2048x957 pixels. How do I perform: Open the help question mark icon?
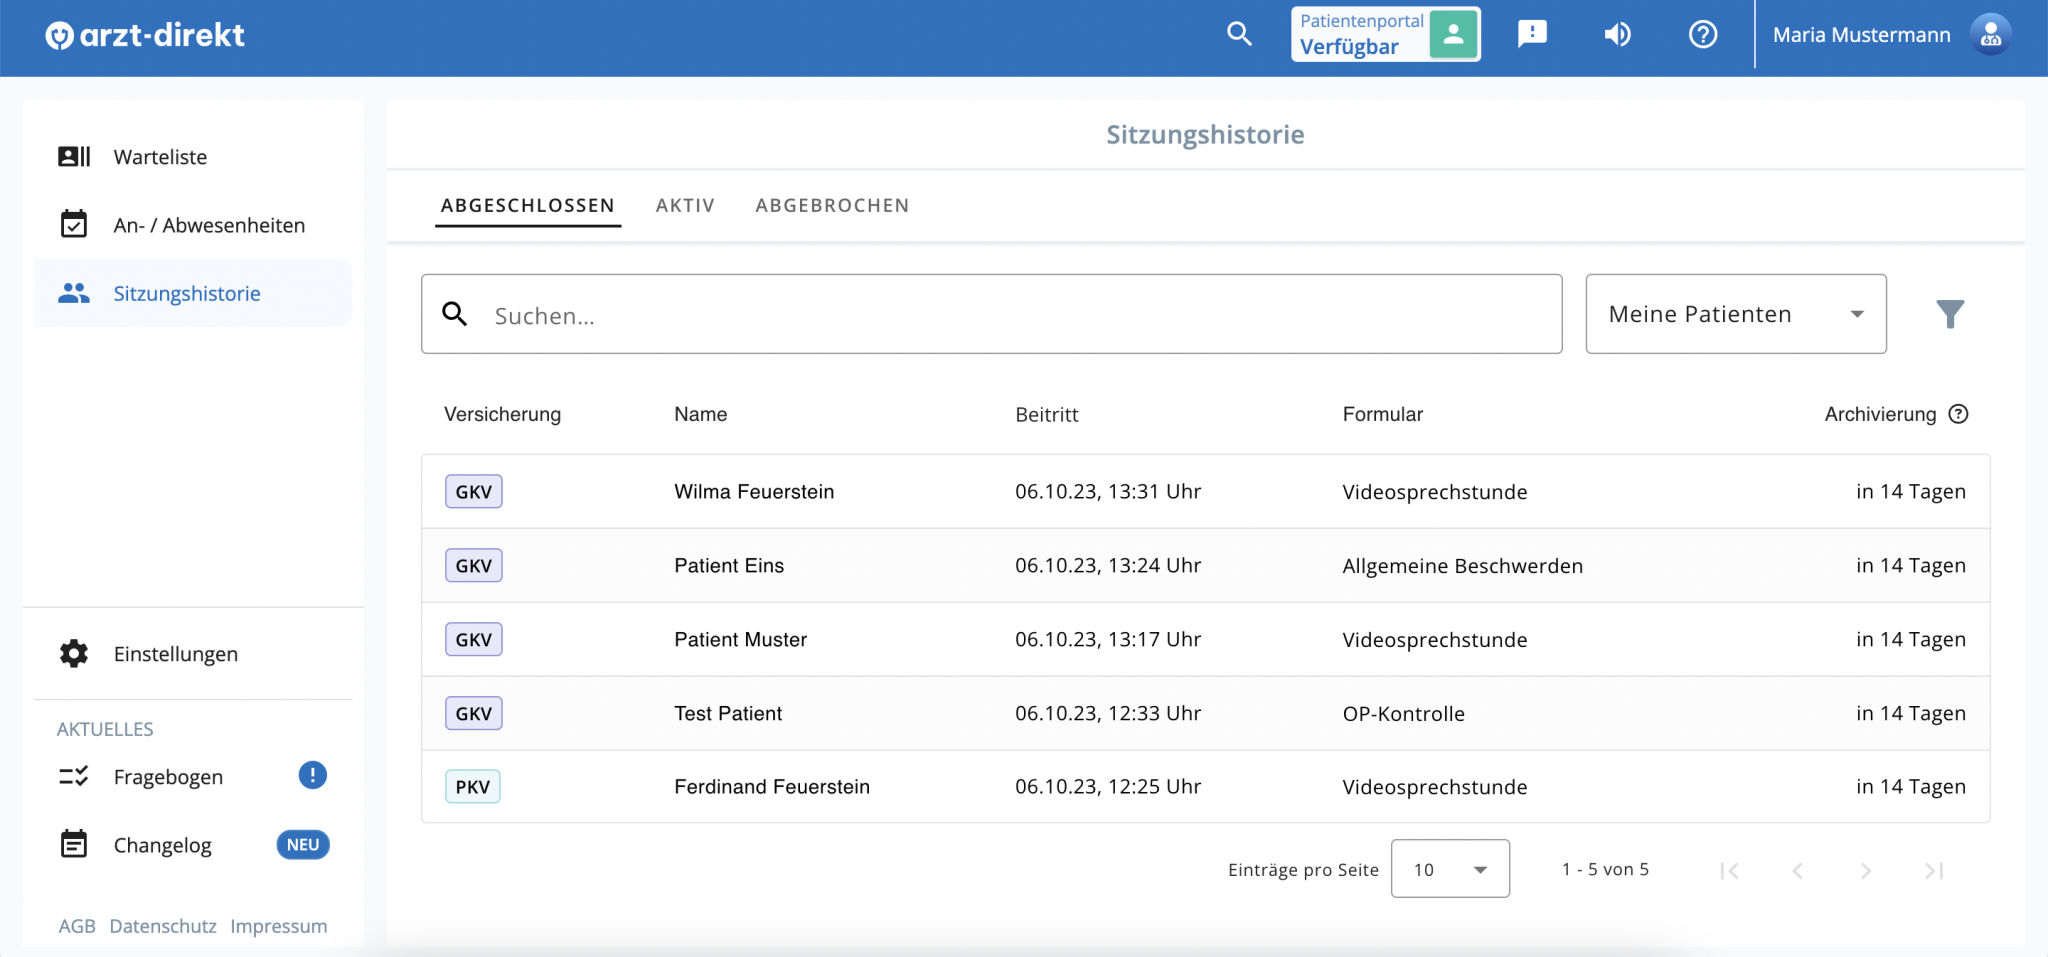[x=1703, y=34]
